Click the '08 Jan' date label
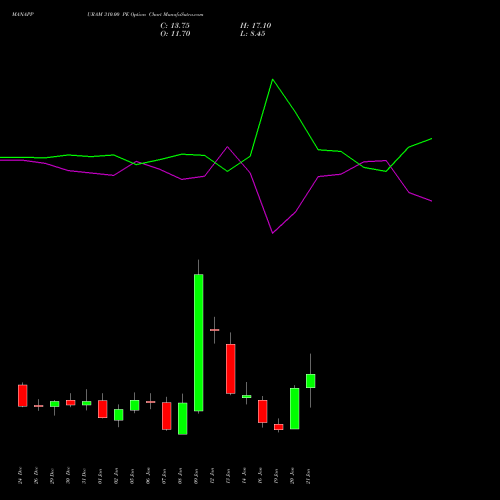The image size is (500, 500). click(x=180, y=476)
